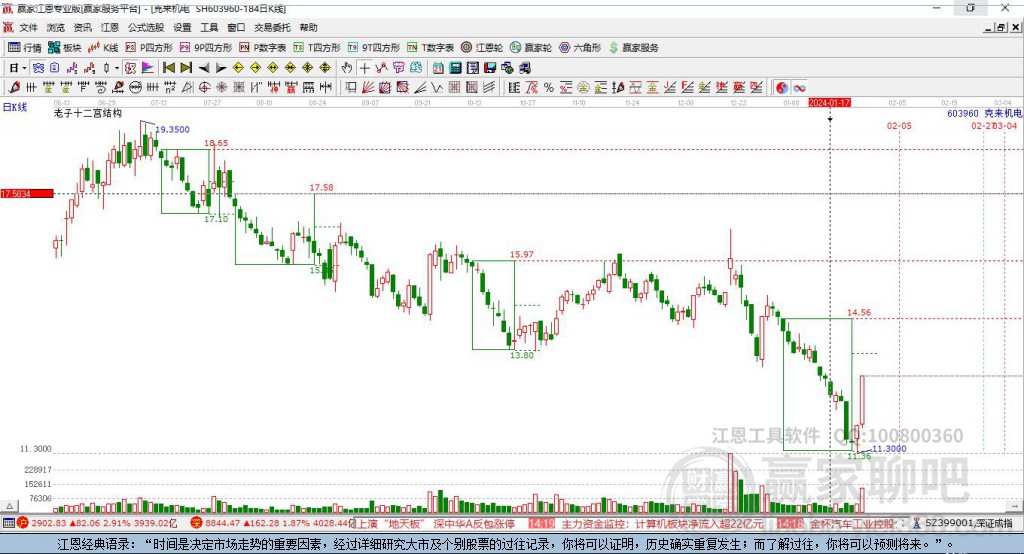The image size is (1024, 554).
Task: Open the T四方形 tool
Action: [317, 48]
